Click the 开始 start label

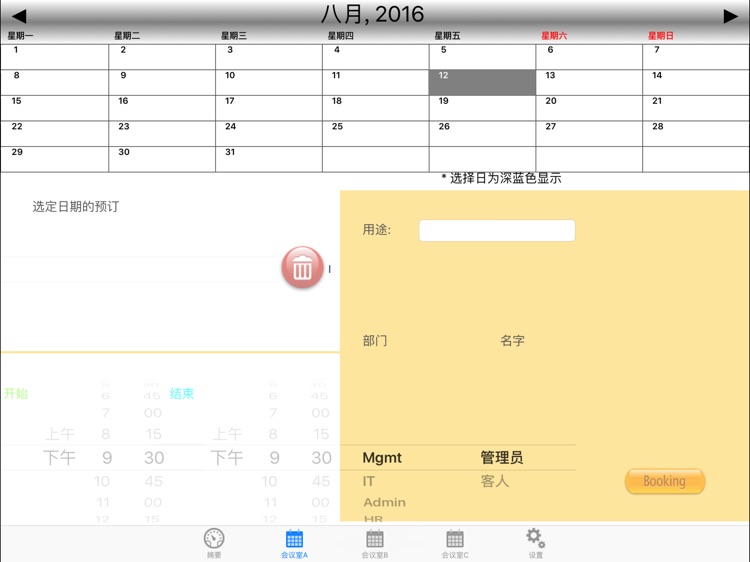coord(16,394)
